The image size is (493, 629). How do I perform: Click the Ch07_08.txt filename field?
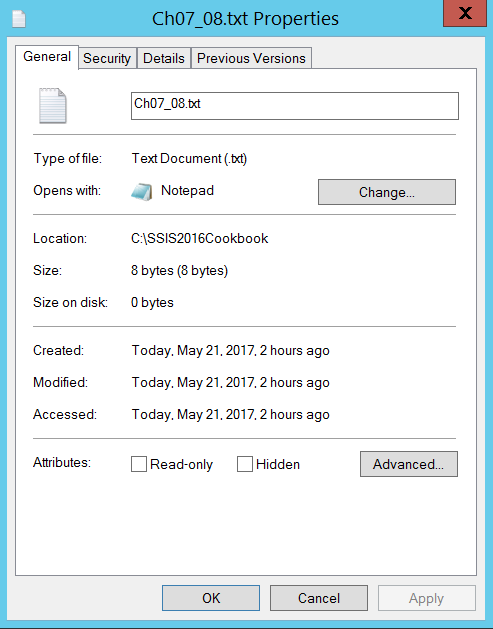point(295,106)
